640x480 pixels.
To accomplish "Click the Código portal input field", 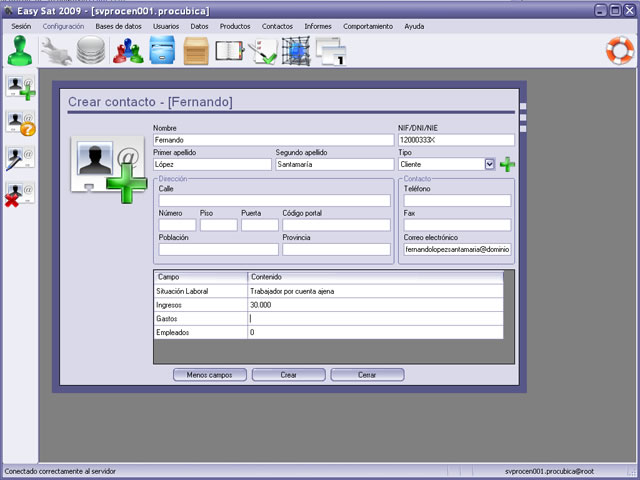I will point(337,225).
